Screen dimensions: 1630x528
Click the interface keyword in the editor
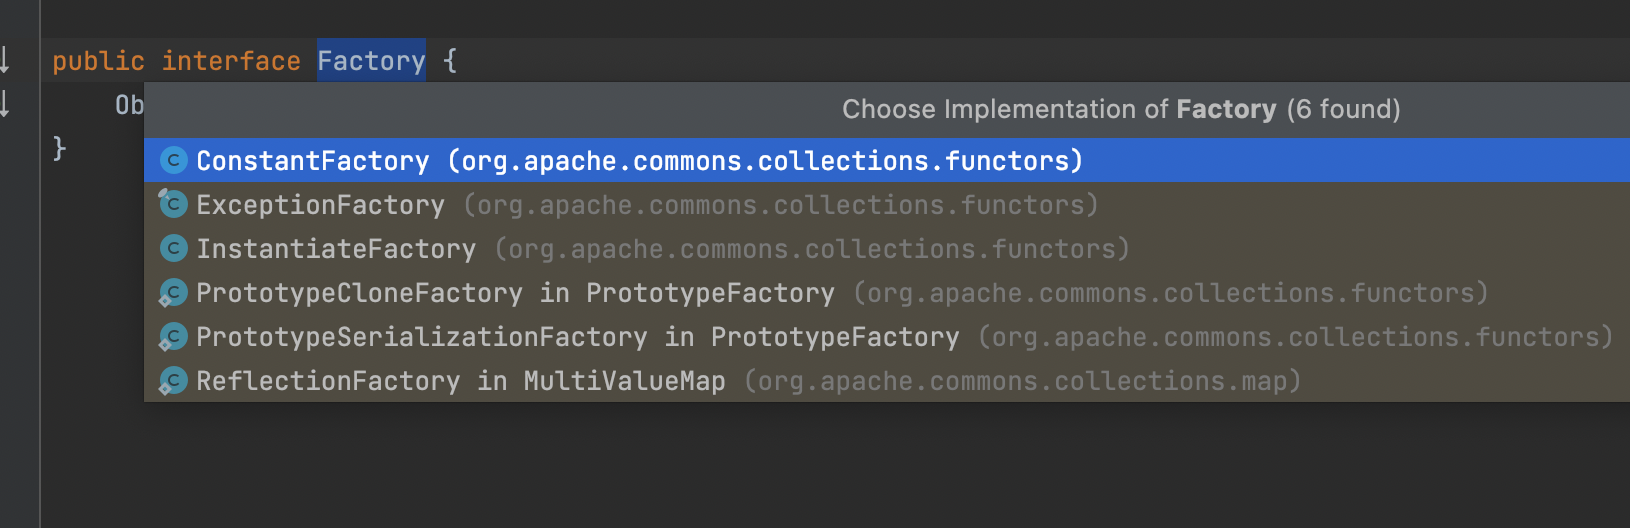pyautogui.click(x=231, y=61)
